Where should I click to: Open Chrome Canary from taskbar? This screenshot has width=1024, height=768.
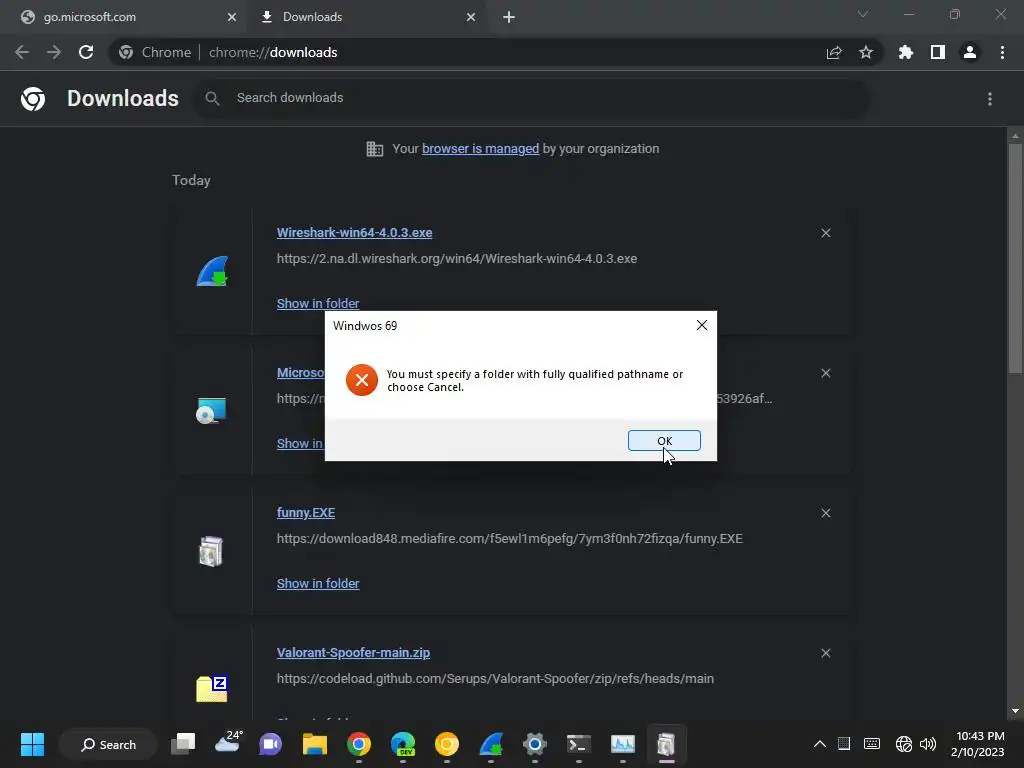[x=447, y=744]
